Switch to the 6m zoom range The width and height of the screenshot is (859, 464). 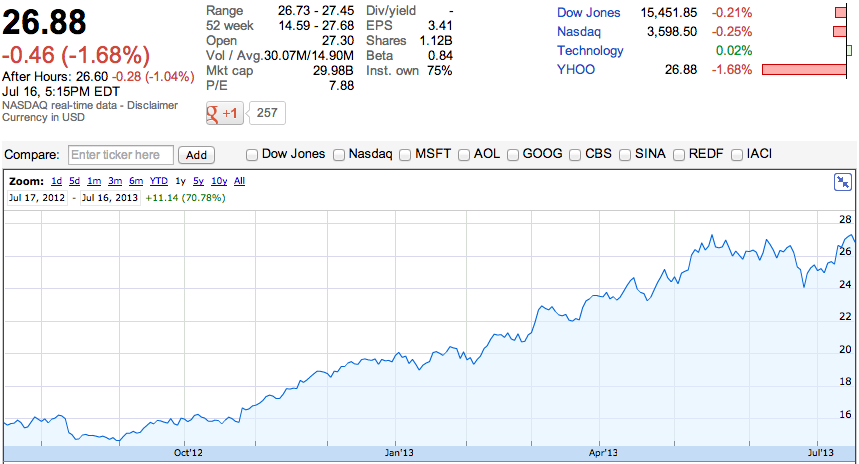(136, 181)
